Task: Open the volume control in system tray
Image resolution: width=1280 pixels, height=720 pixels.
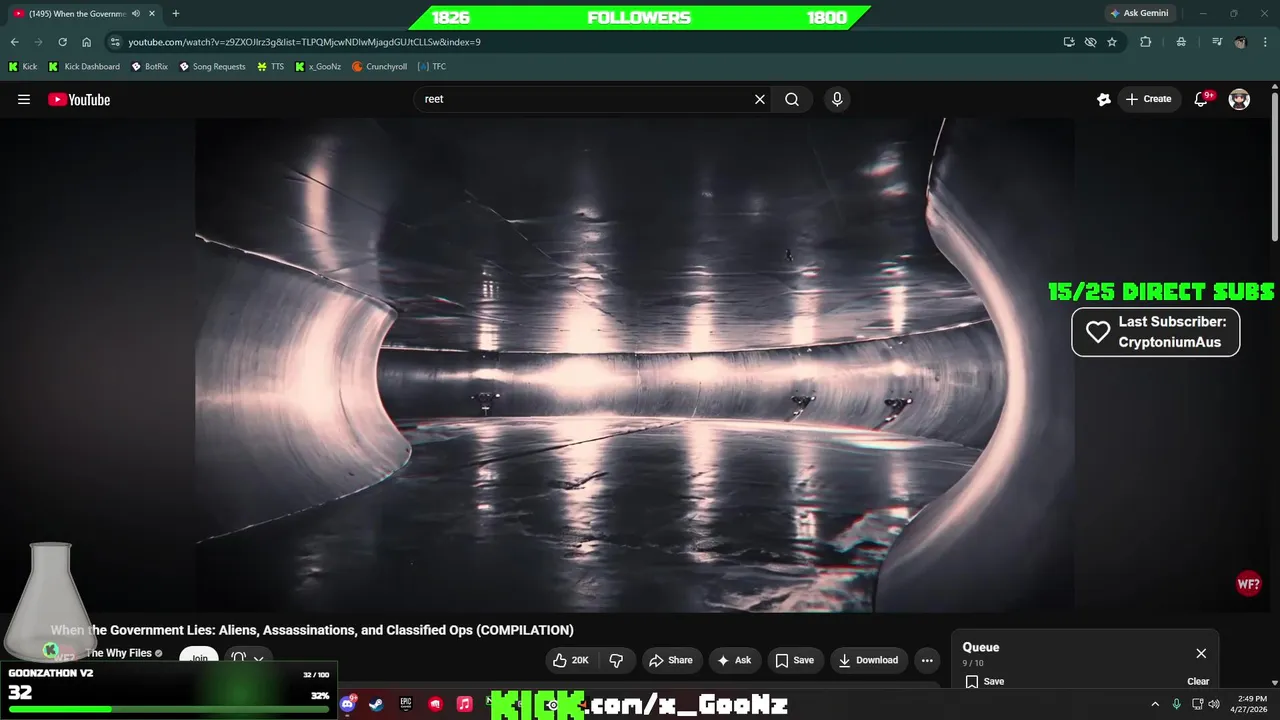Action: pos(1213,704)
